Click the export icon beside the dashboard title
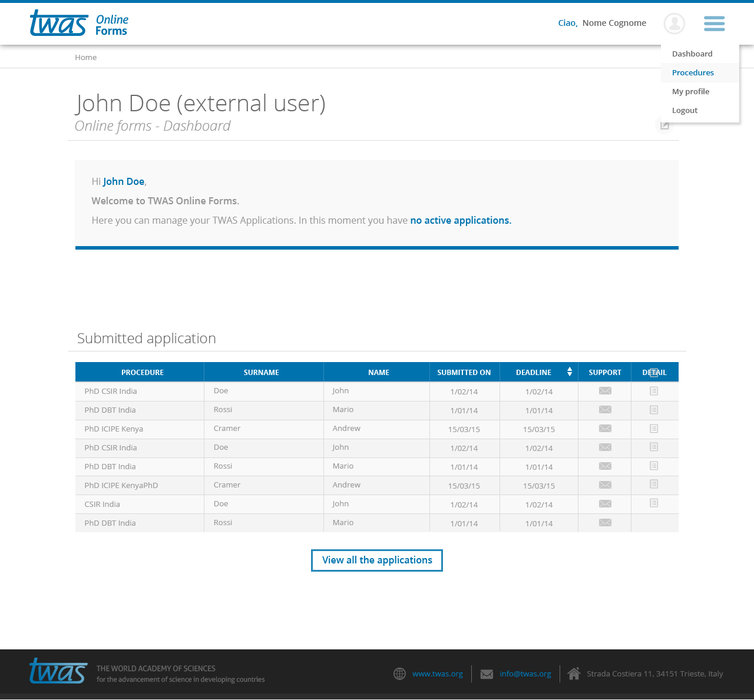Viewport: 754px width, 700px height. point(665,126)
